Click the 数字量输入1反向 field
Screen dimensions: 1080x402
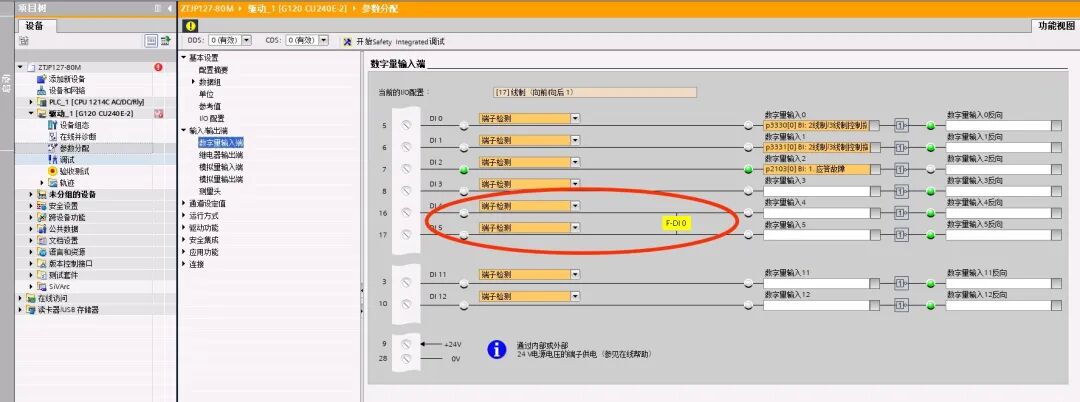[x=999, y=147]
